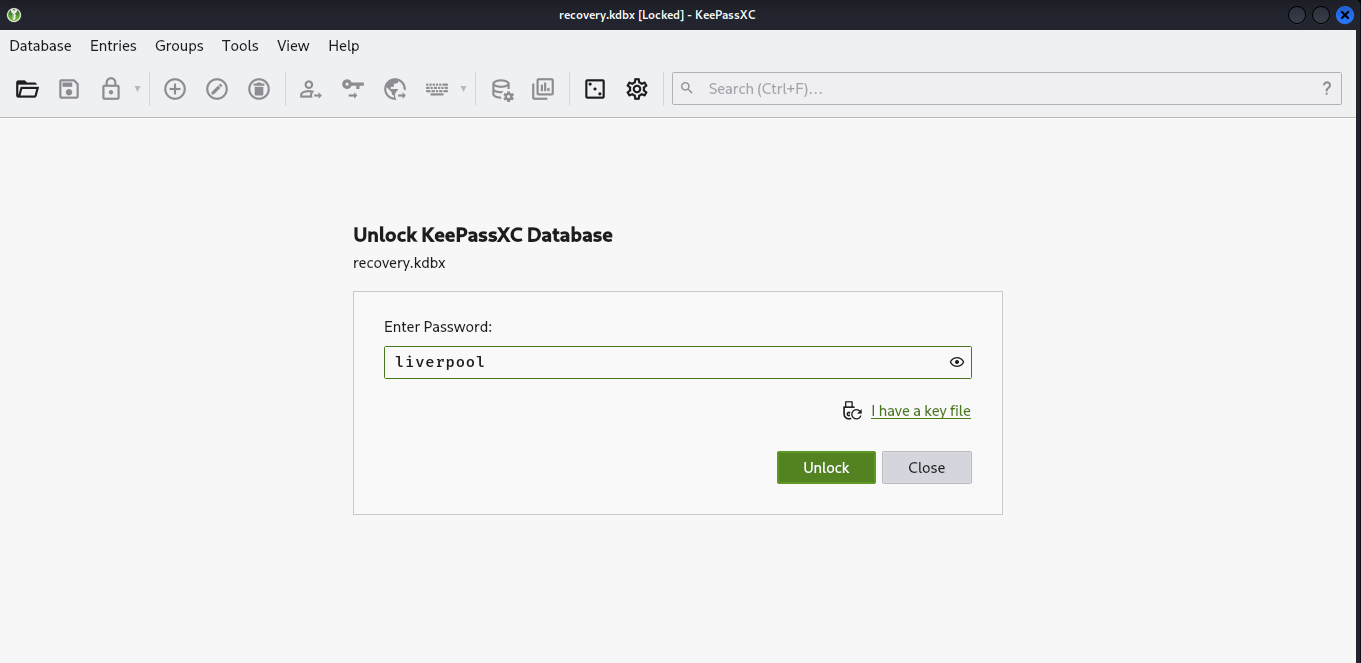Toggle password visibility with the eye icon
This screenshot has width=1361, height=663.
pos(957,362)
